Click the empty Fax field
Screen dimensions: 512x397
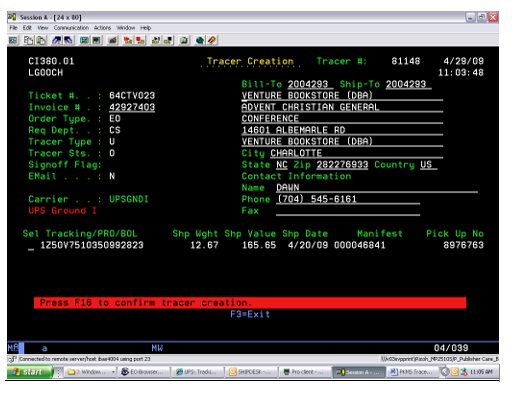click(x=348, y=211)
